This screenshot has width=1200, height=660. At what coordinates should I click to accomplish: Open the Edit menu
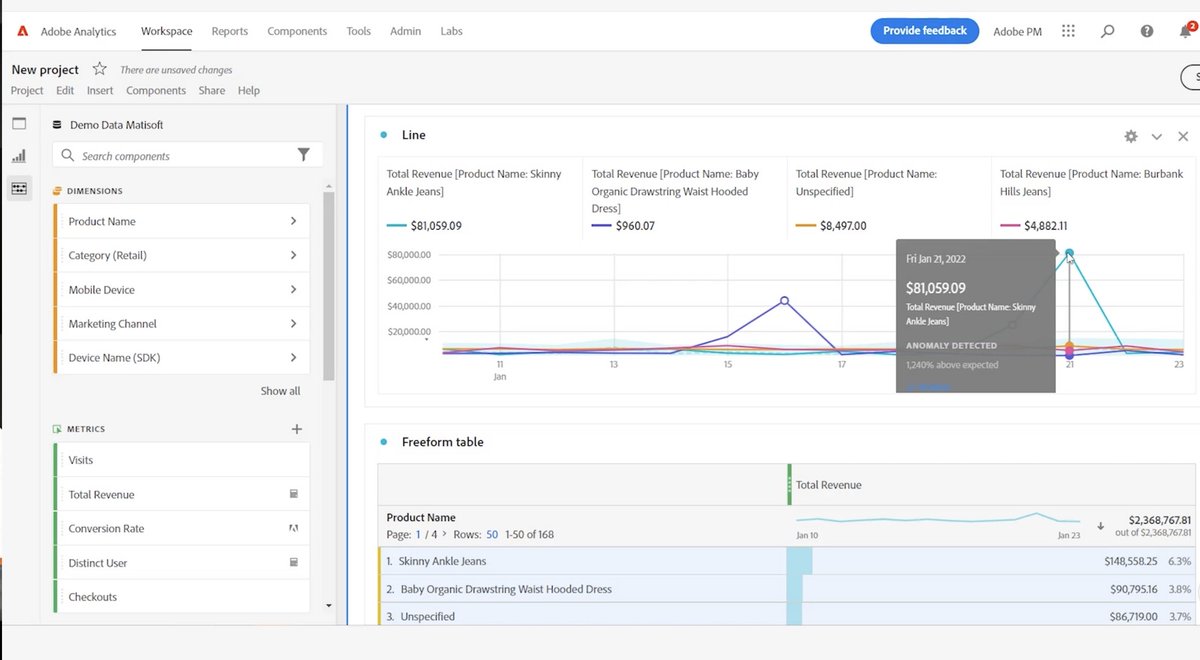(x=65, y=90)
